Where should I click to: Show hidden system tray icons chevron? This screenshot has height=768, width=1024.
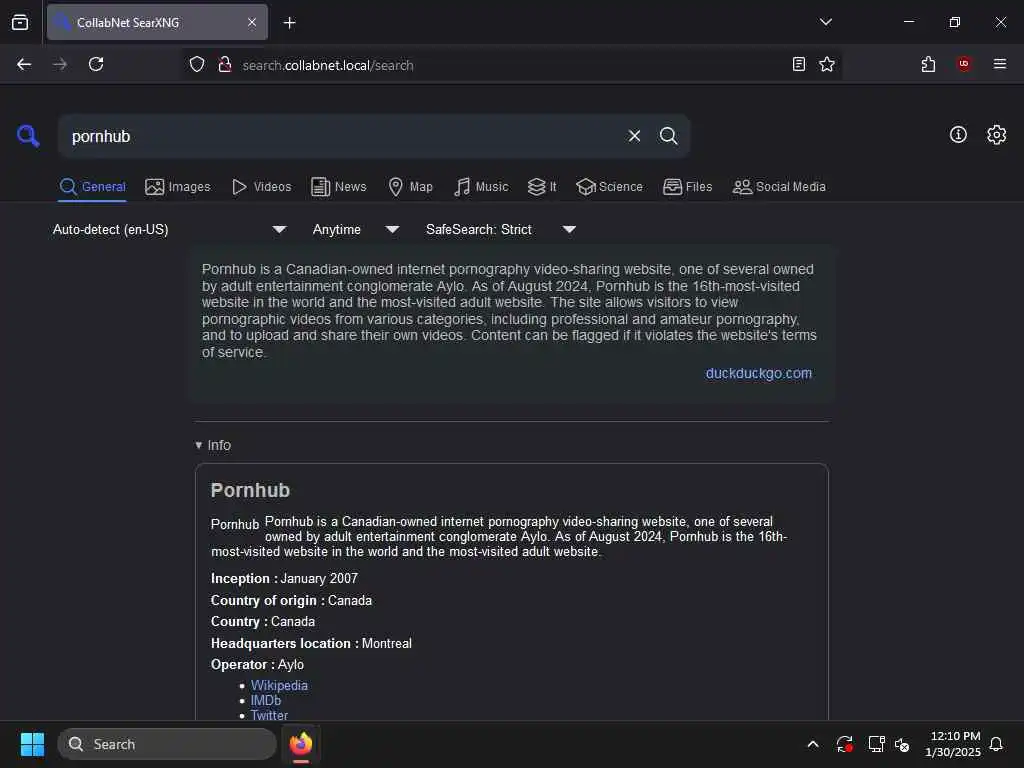click(813, 744)
